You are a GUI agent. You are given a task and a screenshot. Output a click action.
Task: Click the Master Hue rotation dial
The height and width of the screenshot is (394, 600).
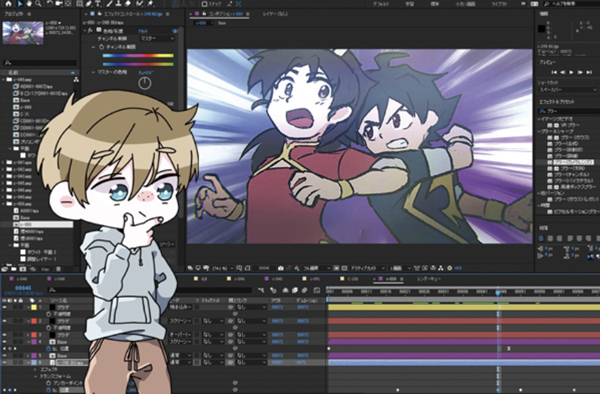(145, 83)
